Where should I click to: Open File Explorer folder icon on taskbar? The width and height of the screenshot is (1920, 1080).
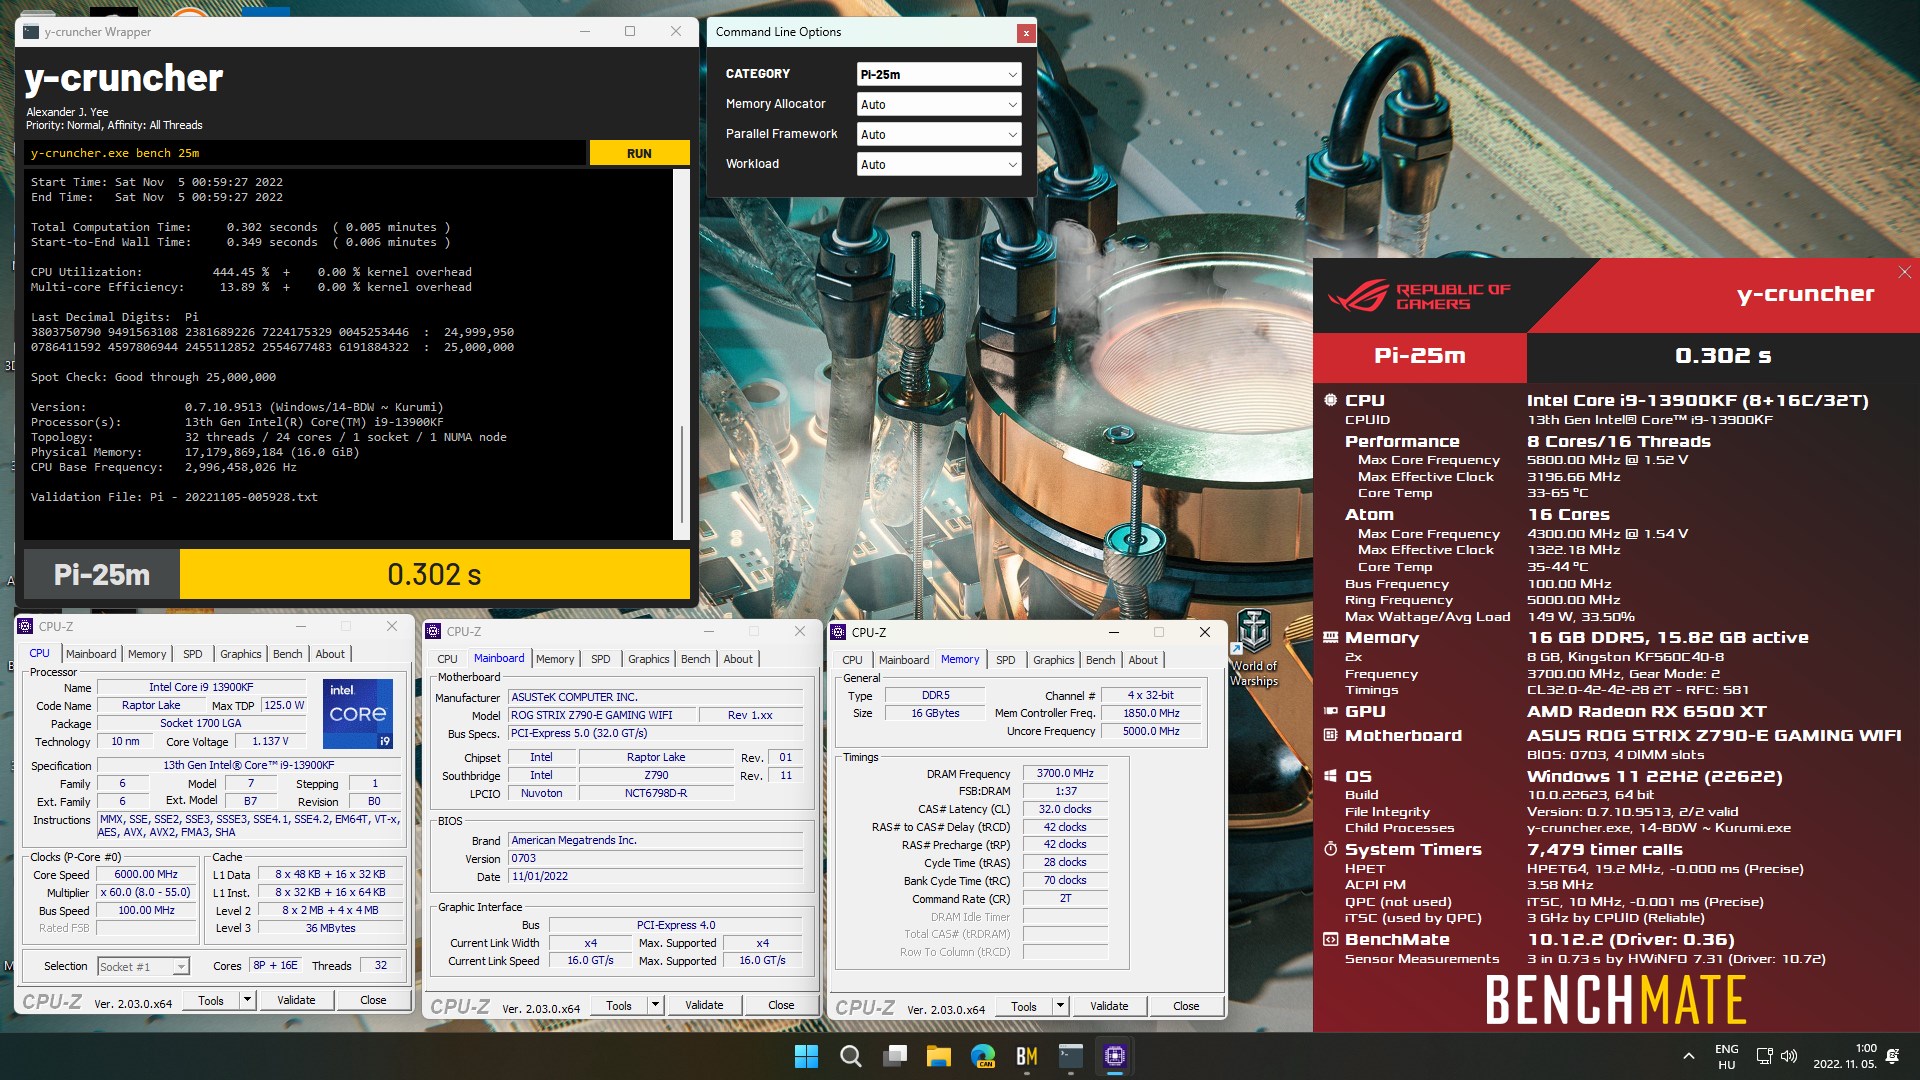pos(938,1056)
